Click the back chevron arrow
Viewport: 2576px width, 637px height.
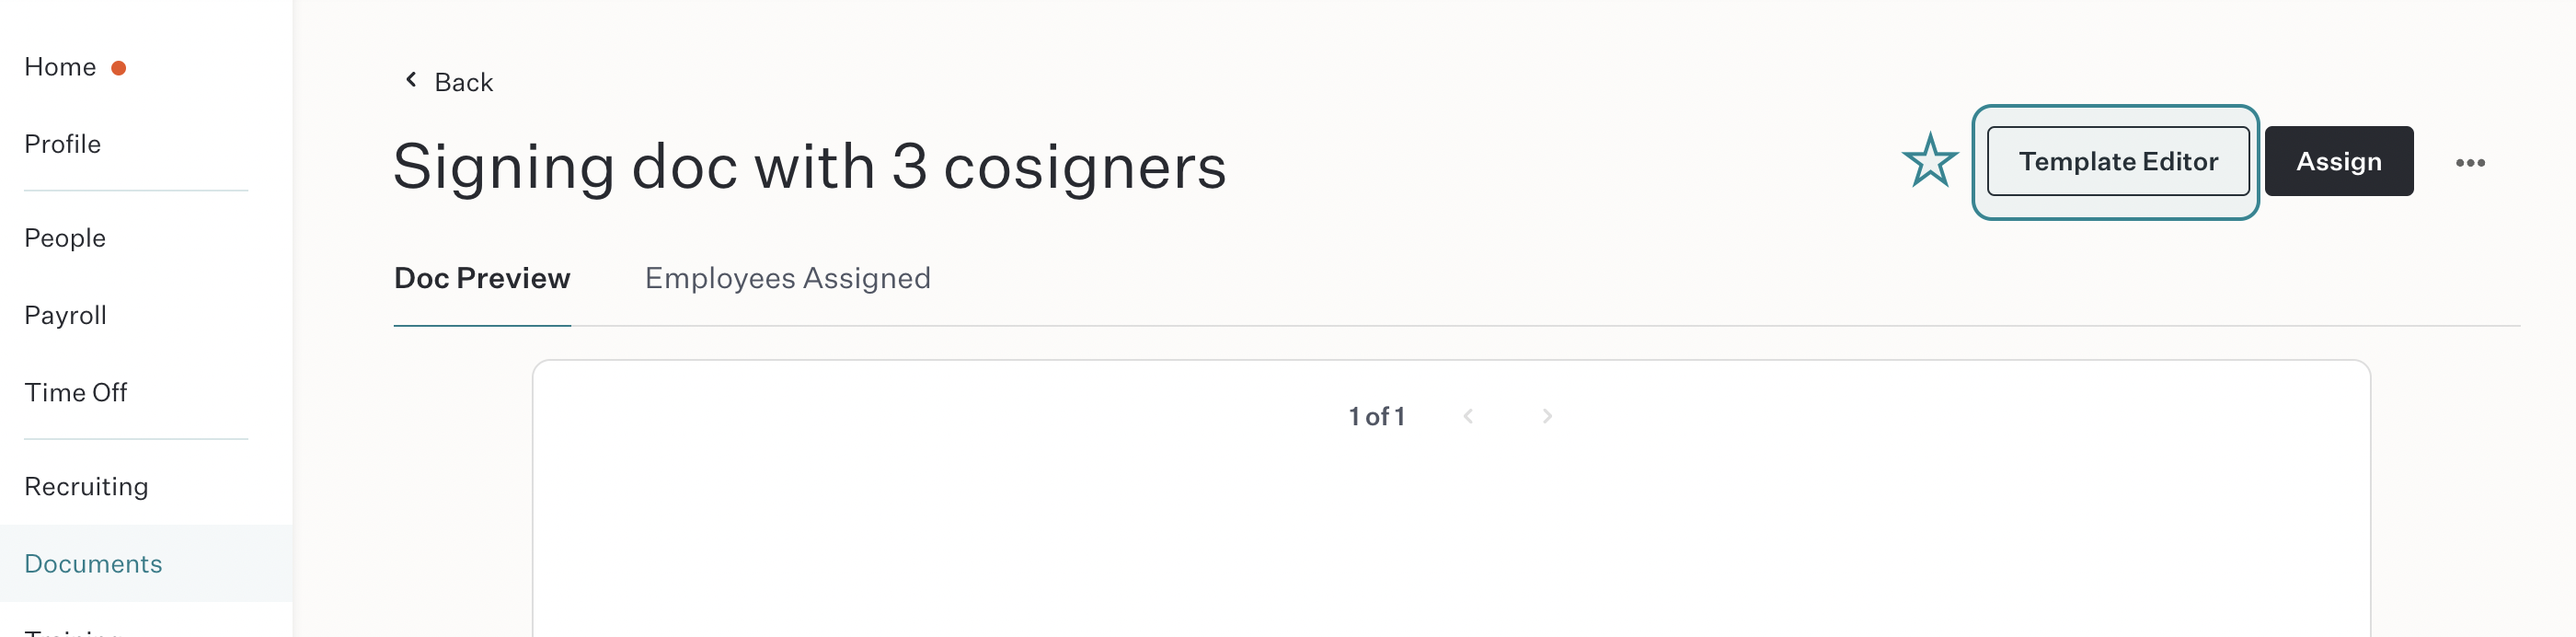point(410,80)
